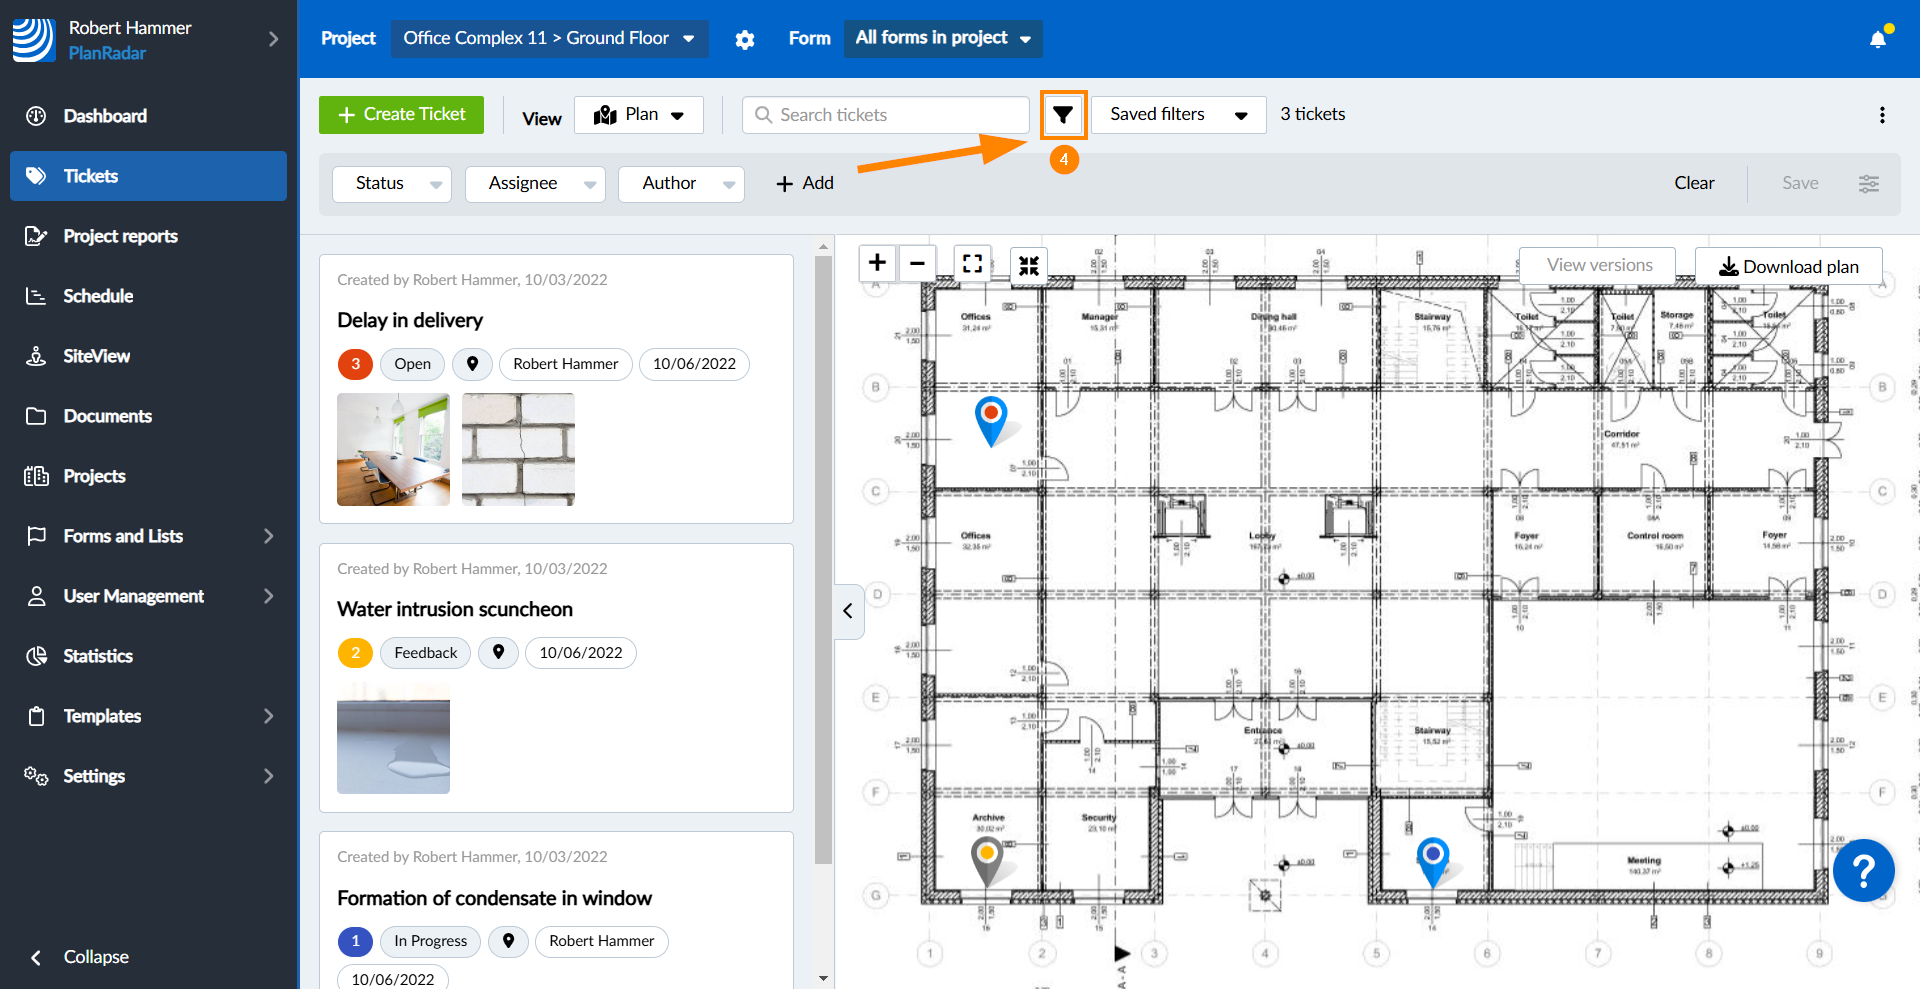Open the help question mark button

pos(1864,871)
